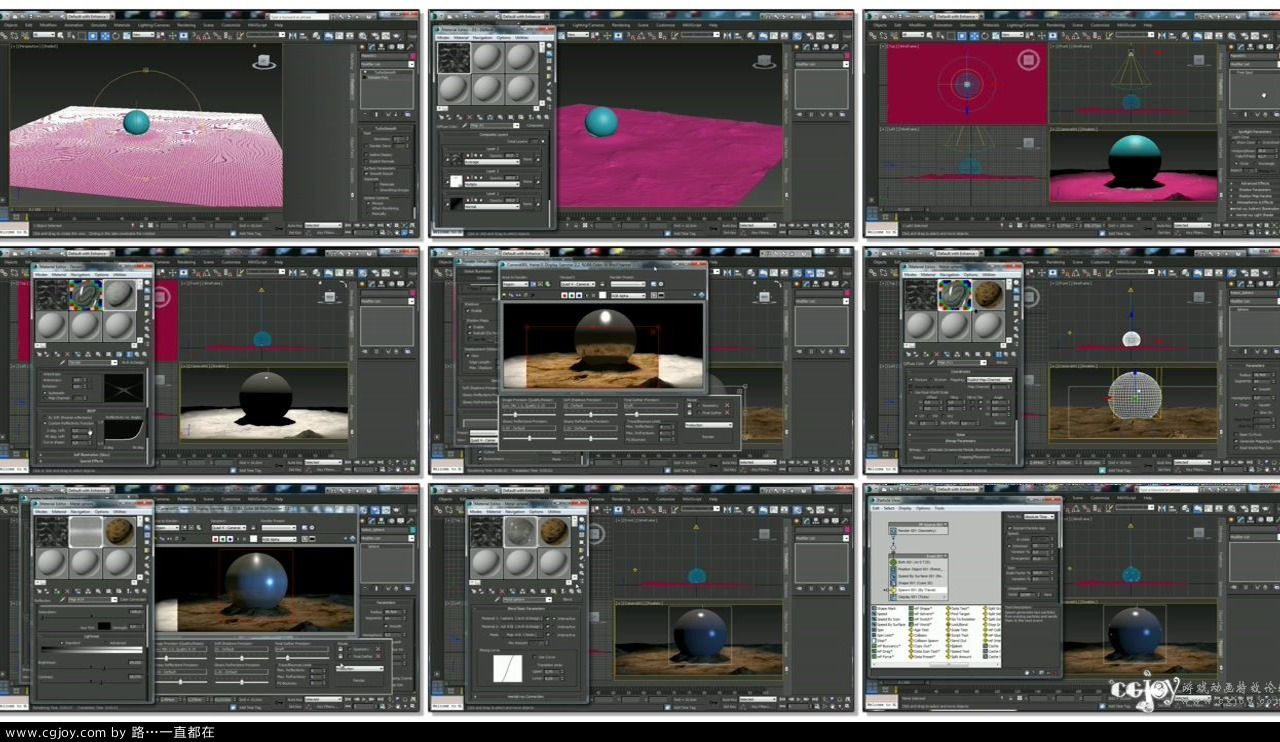Click selection lock icon in wireframe plane status bar

click(141, 225)
